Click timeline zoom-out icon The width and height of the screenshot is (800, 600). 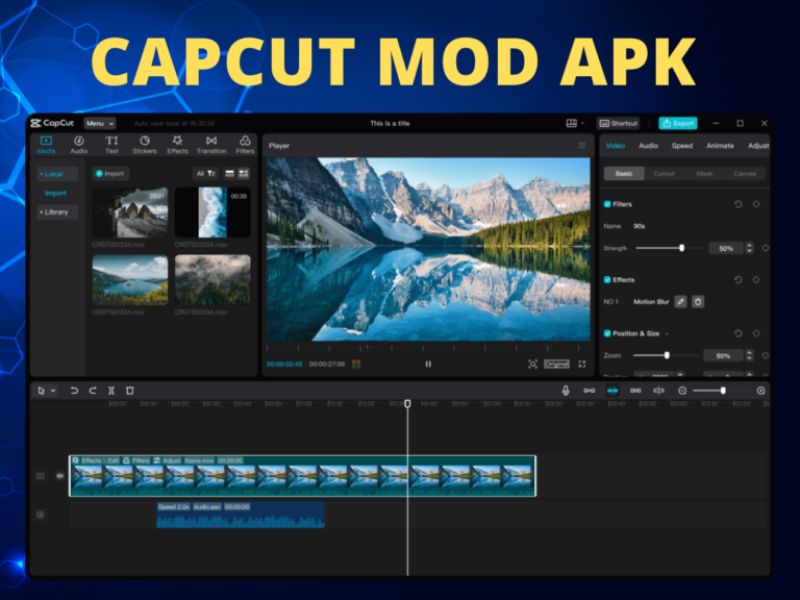click(682, 391)
